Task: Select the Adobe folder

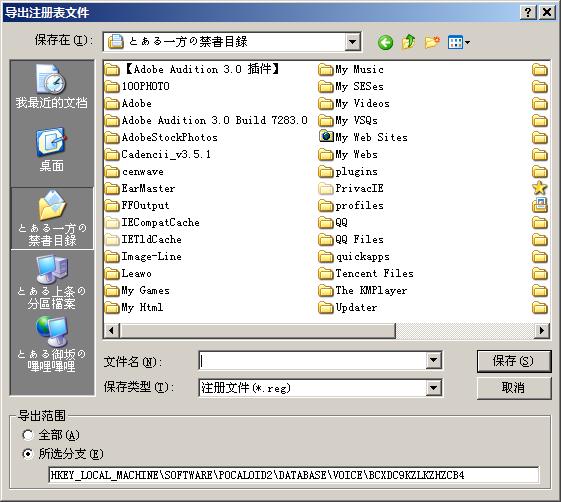Action: [128, 103]
